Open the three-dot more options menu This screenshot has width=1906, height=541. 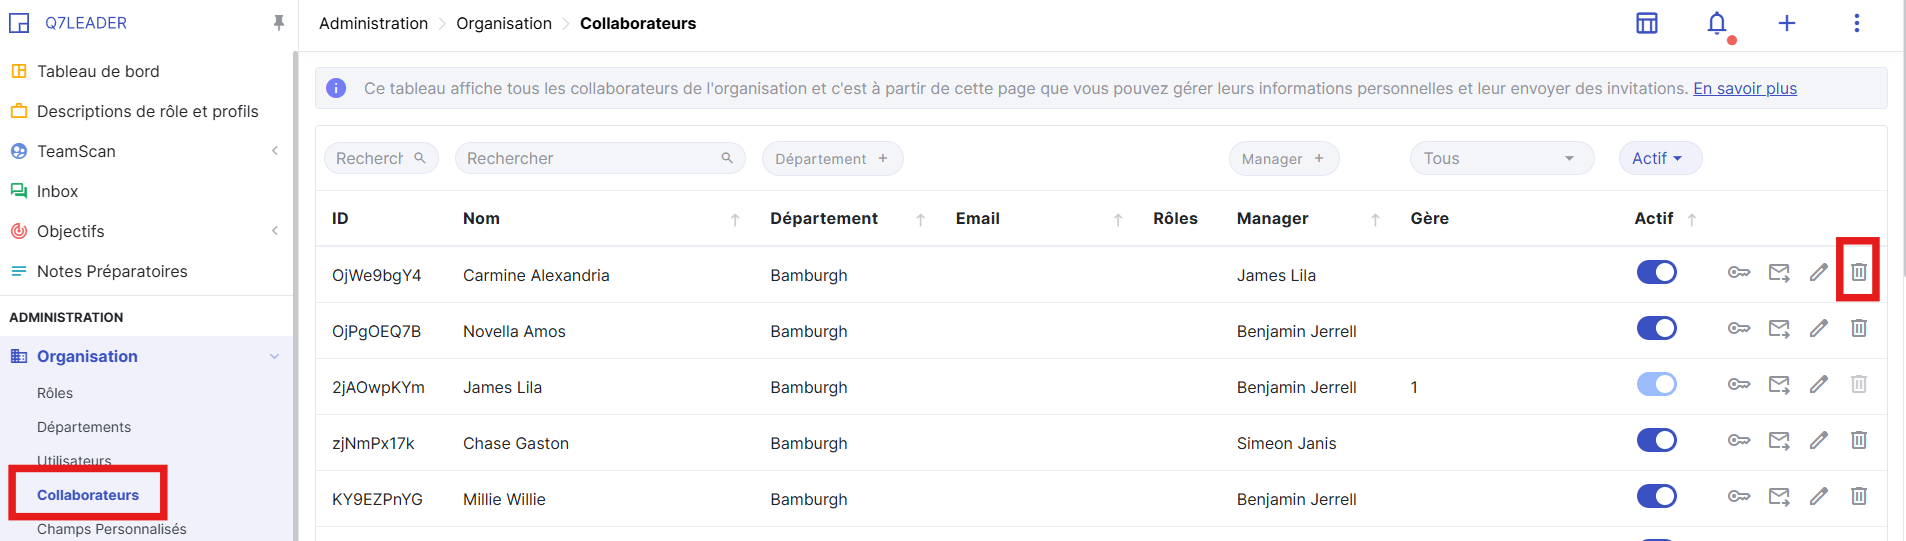[x=1856, y=23]
